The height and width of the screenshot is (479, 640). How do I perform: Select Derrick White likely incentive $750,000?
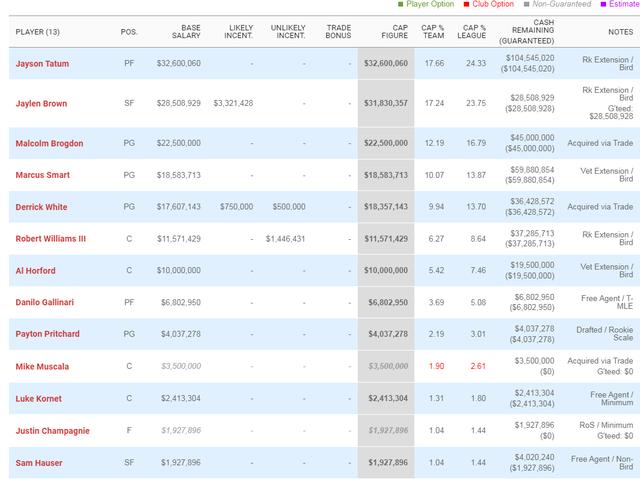(x=236, y=207)
